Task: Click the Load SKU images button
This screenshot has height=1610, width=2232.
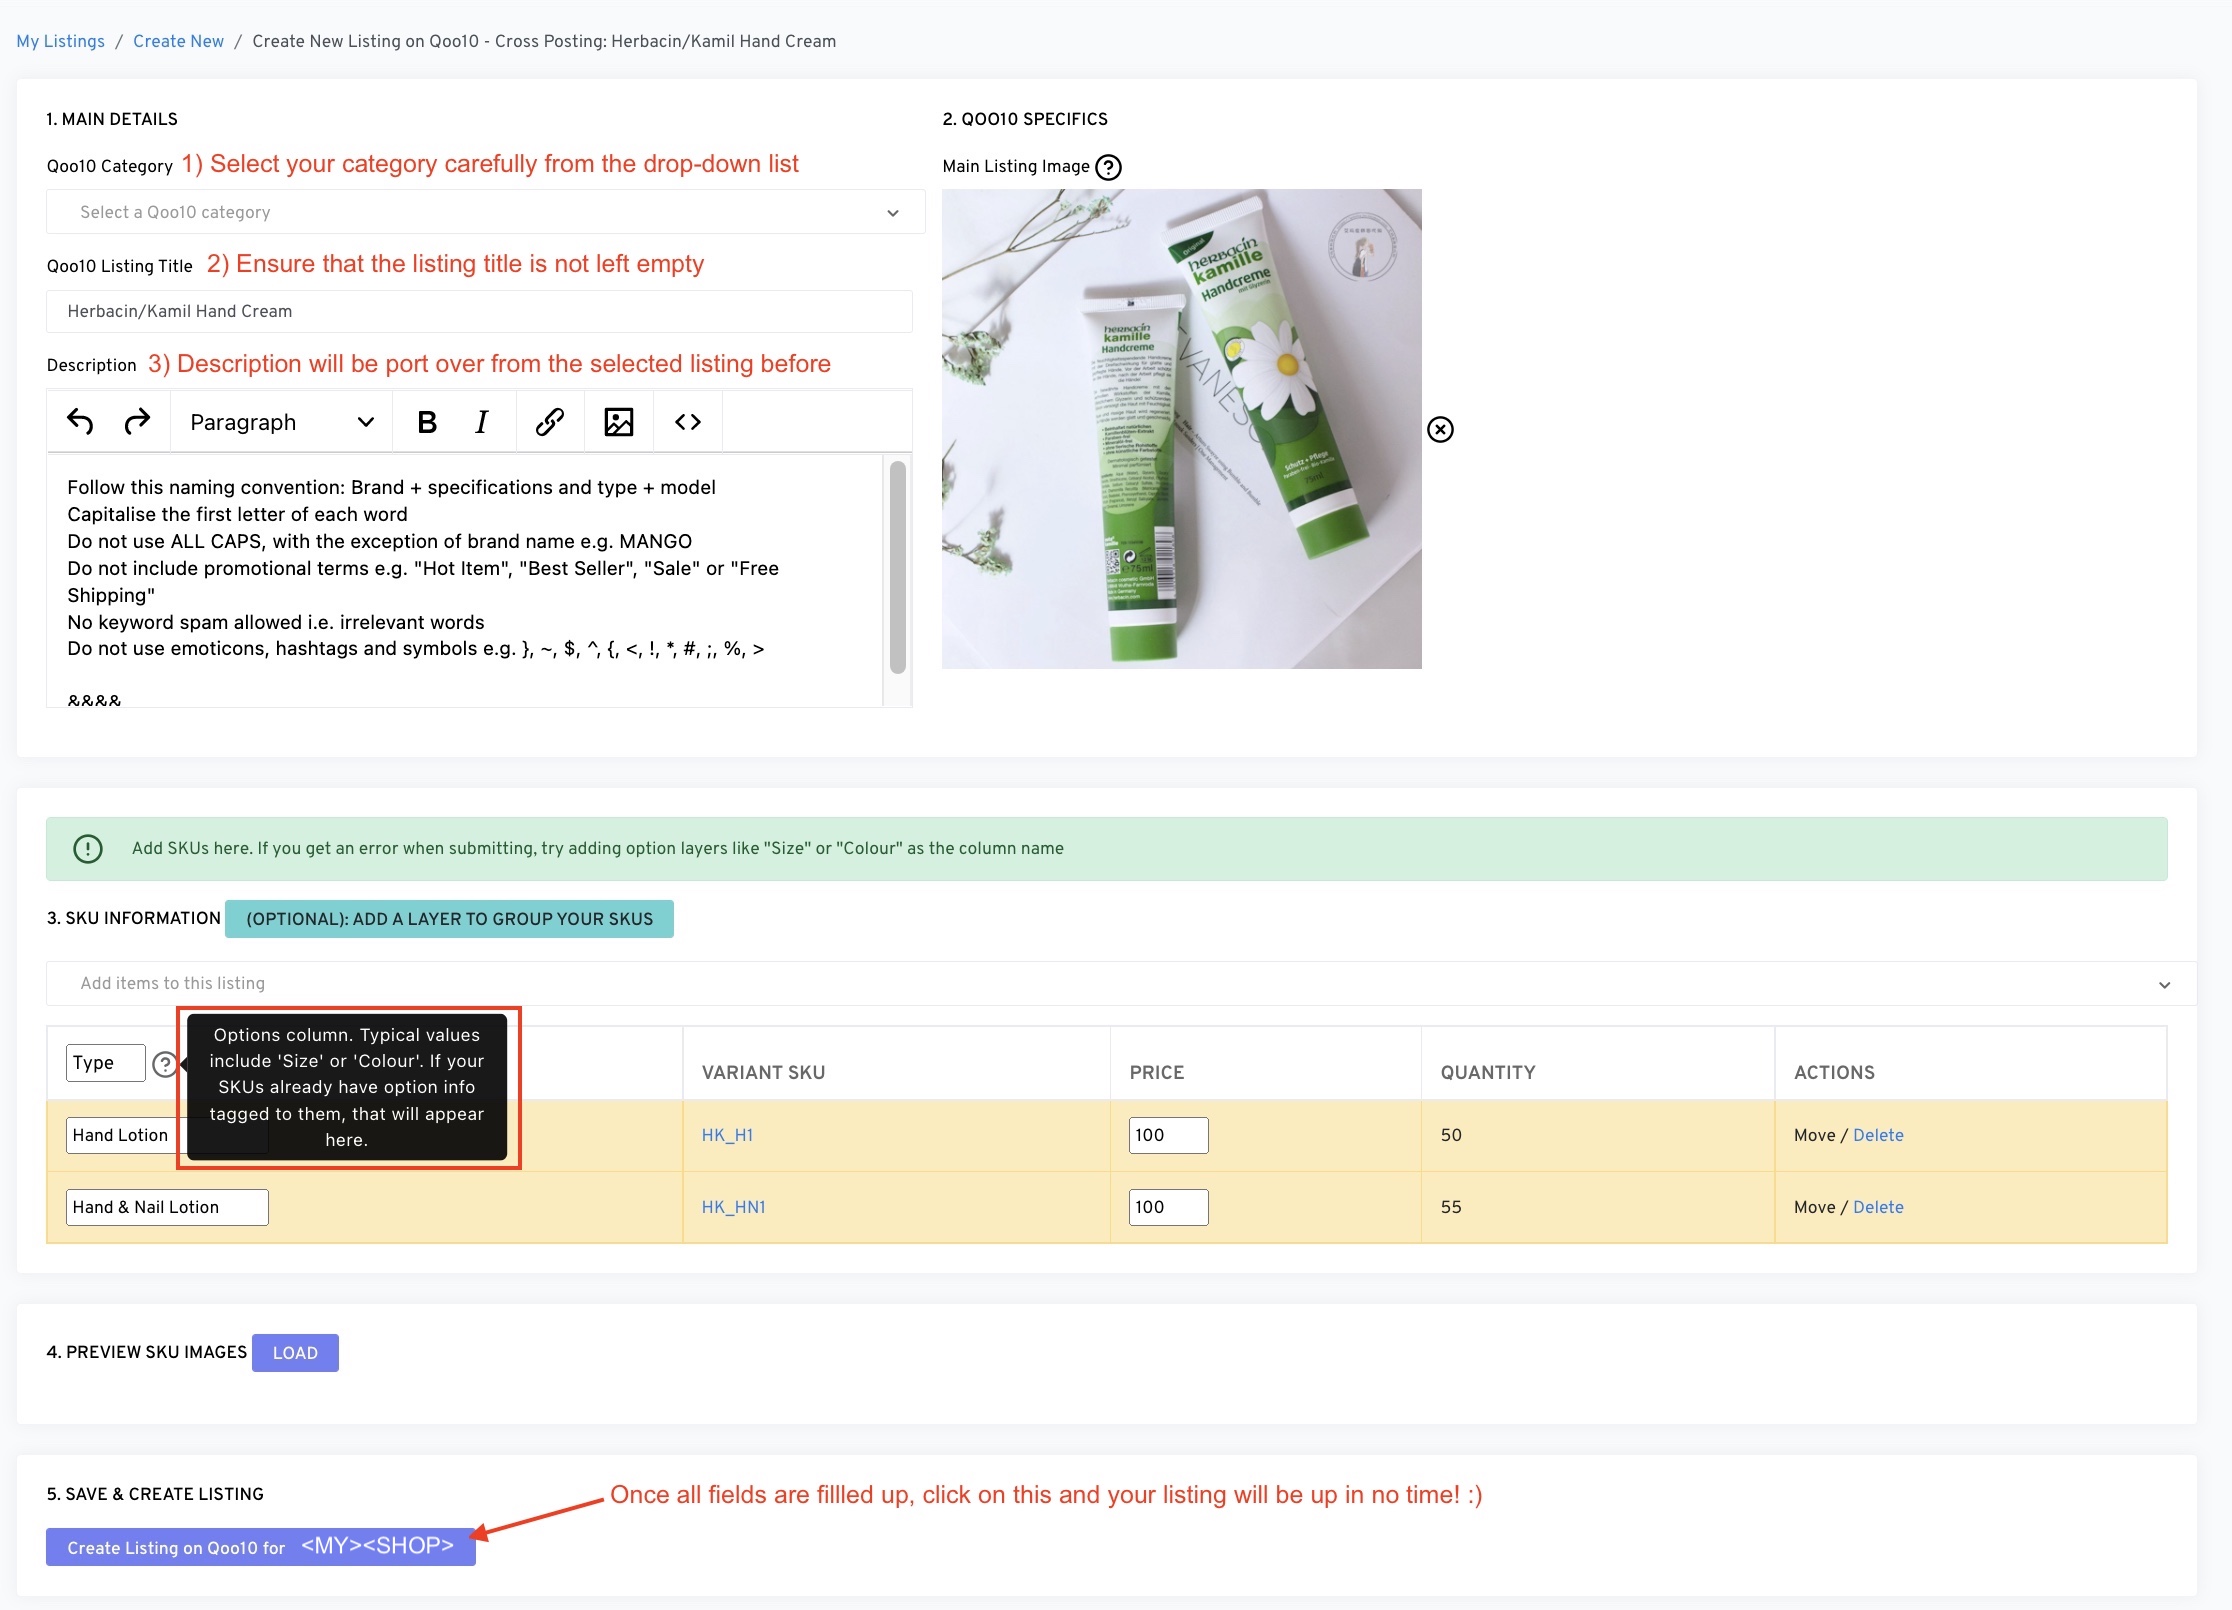Action: 295,1353
